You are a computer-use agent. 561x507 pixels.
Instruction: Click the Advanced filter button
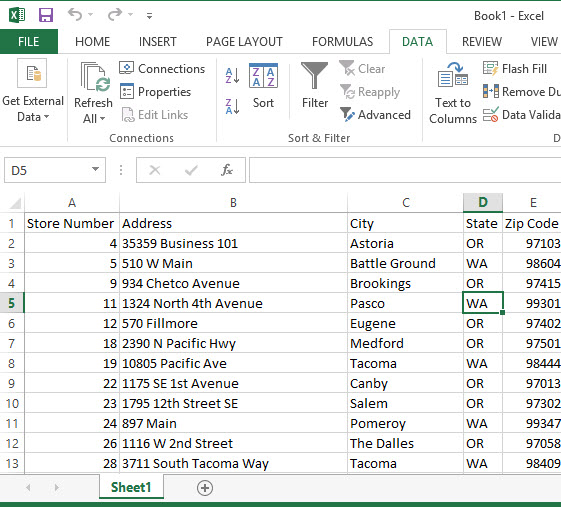pyautogui.click(x=375, y=115)
